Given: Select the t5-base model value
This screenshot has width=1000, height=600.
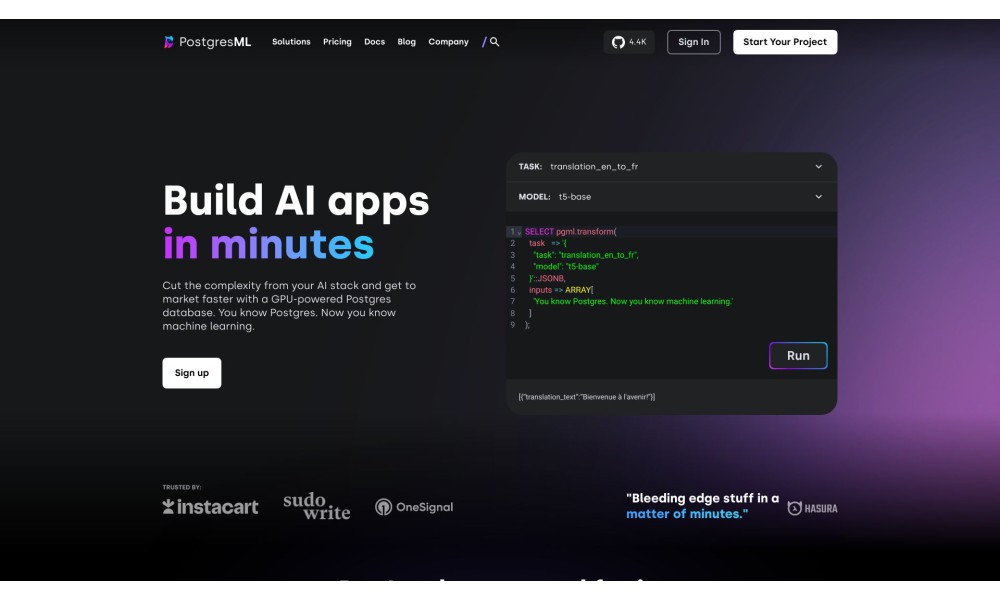Looking at the screenshot, I should (575, 197).
